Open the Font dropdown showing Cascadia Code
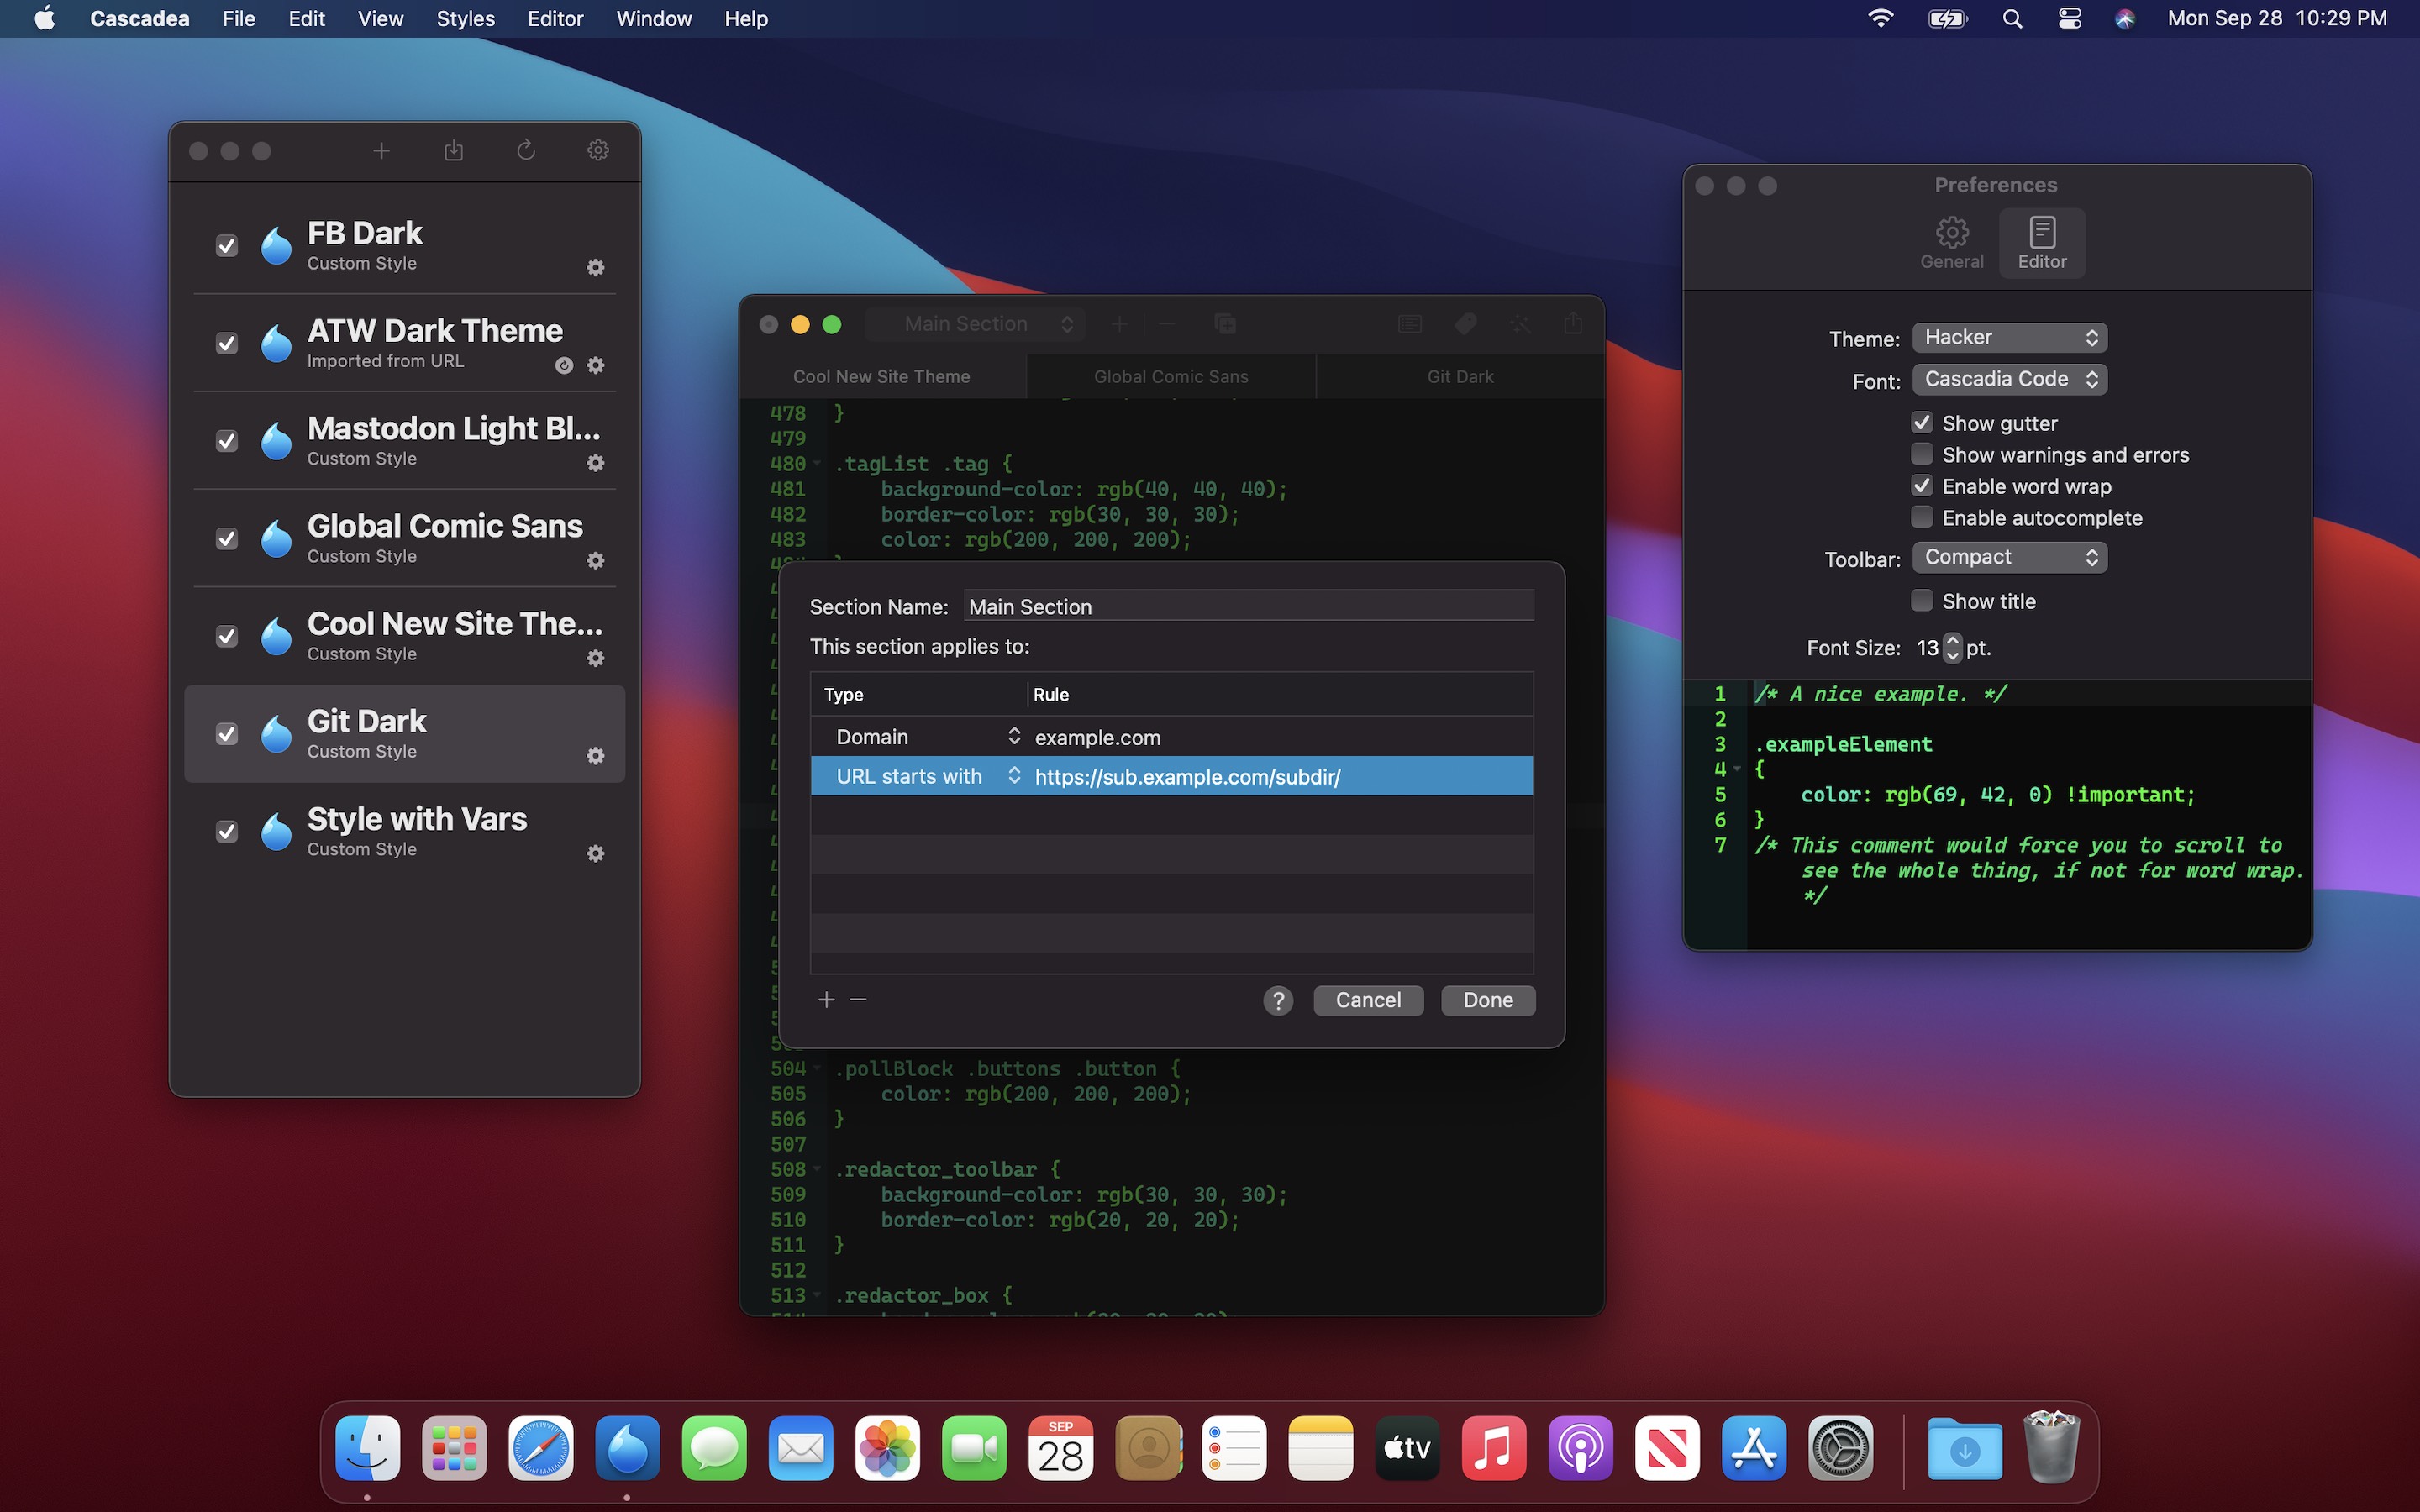The image size is (2420, 1512). click(x=2009, y=380)
